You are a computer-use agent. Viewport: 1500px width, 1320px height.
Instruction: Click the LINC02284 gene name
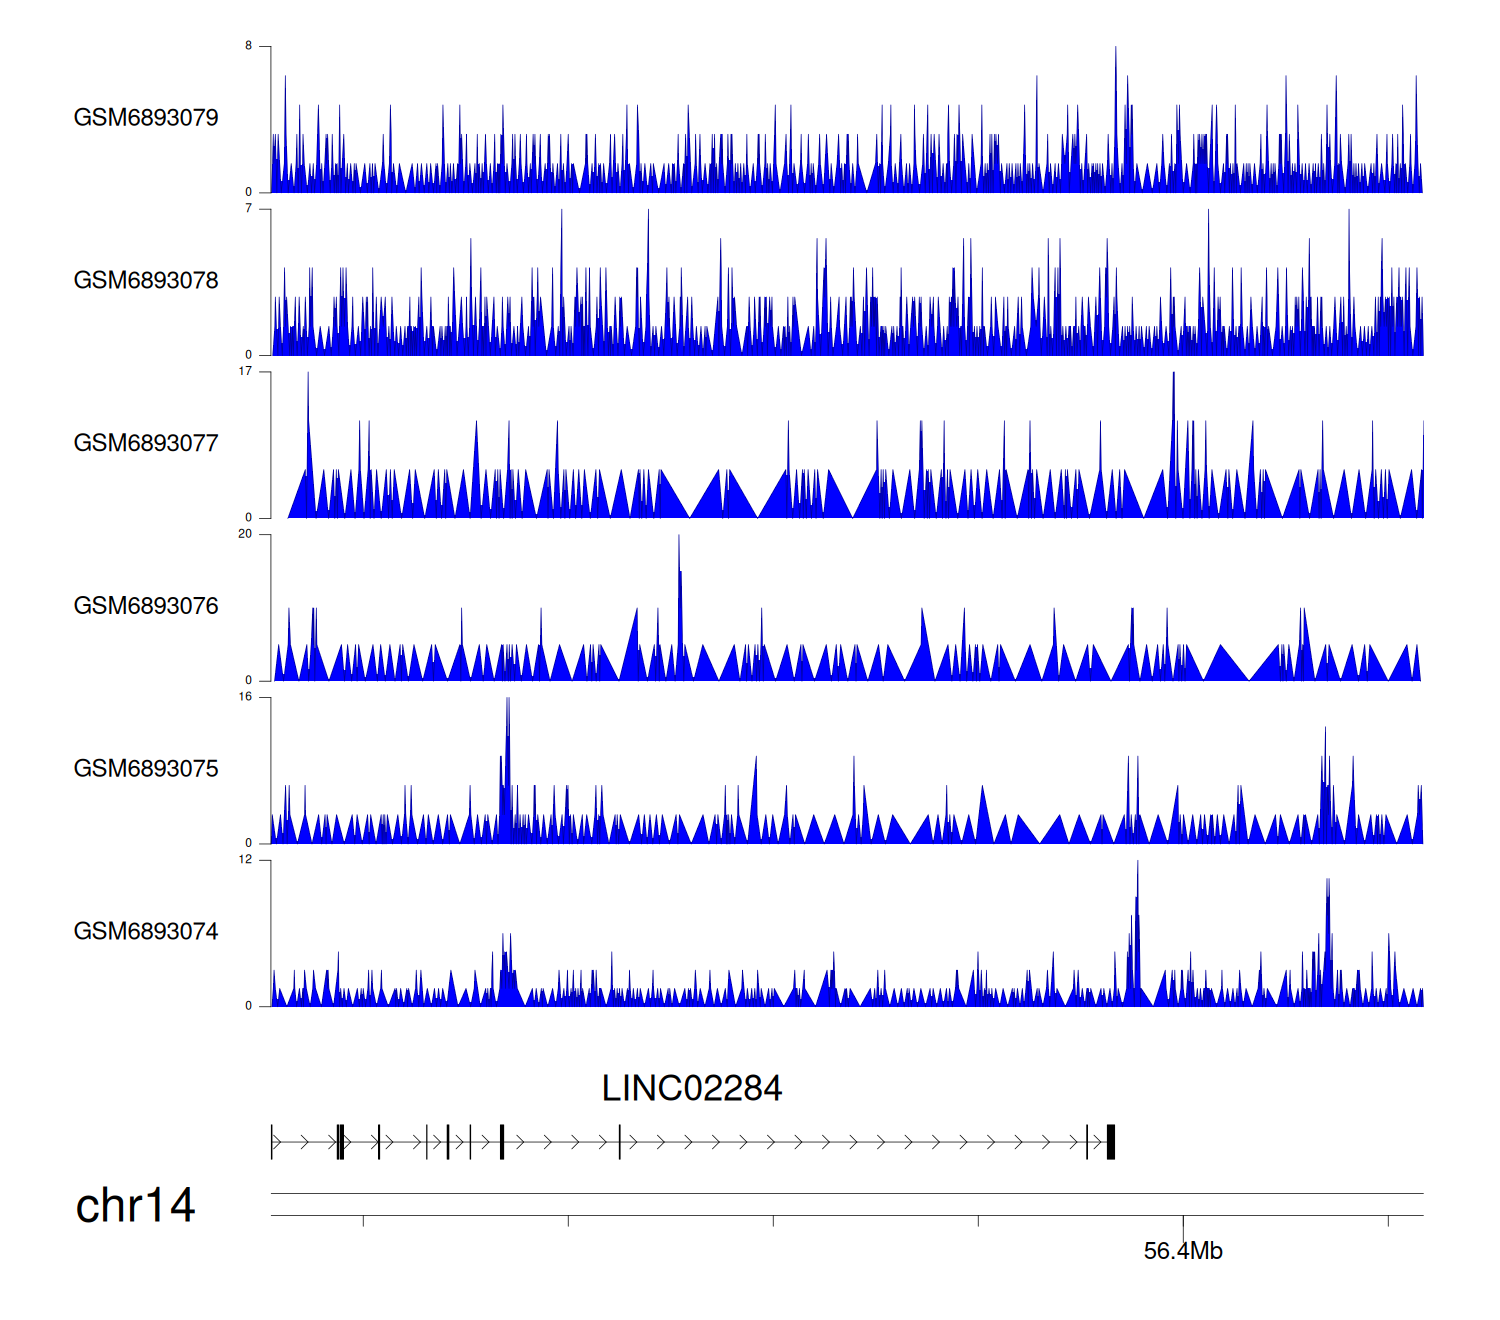coord(691,1089)
